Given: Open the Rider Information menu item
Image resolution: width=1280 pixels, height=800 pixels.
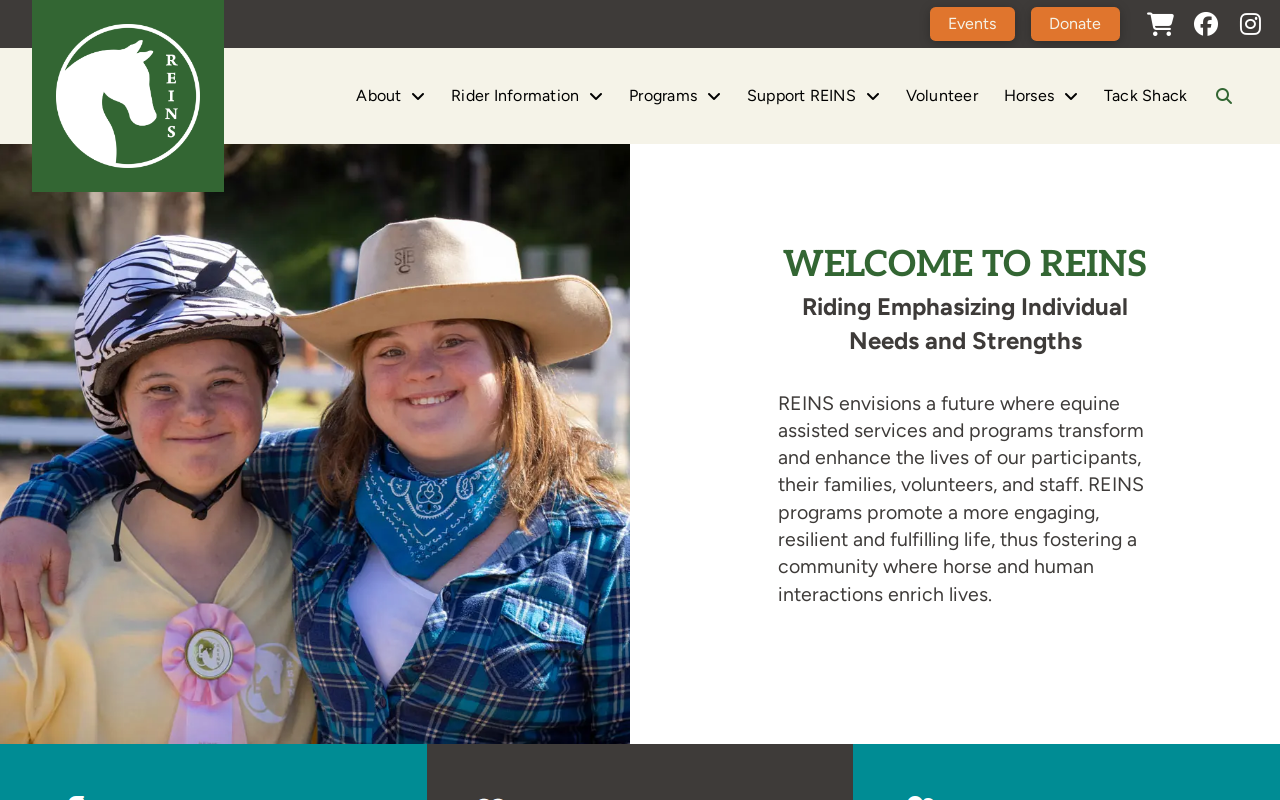Looking at the screenshot, I should pos(515,96).
